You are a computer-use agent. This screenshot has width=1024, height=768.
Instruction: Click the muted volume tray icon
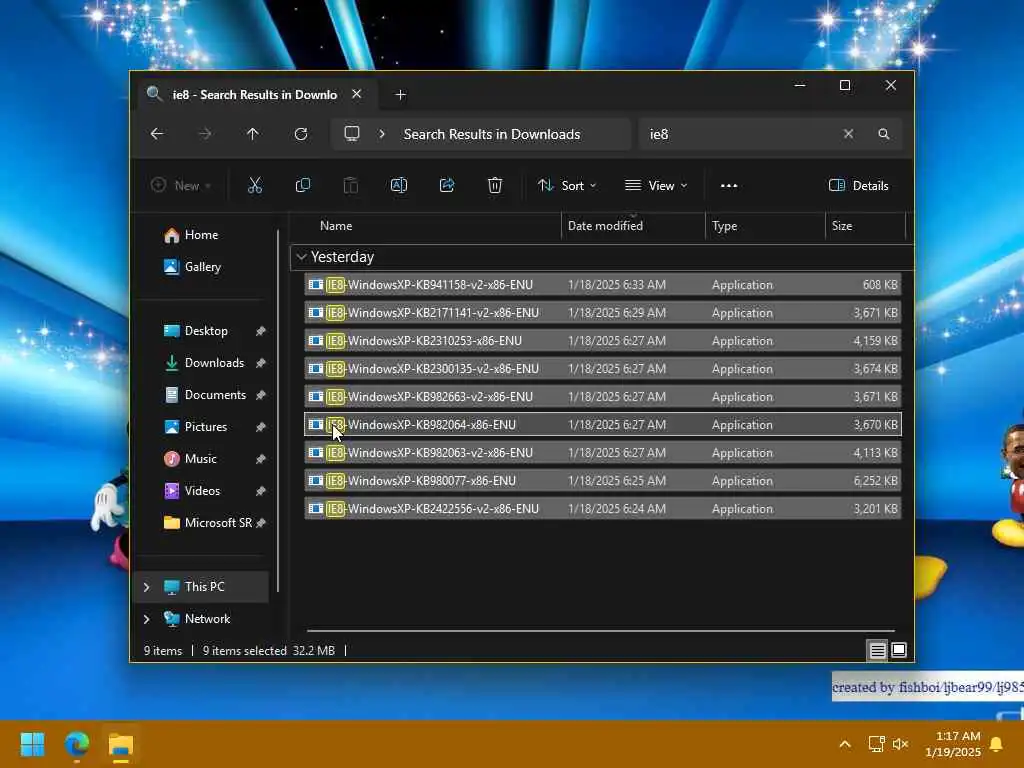click(x=901, y=744)
